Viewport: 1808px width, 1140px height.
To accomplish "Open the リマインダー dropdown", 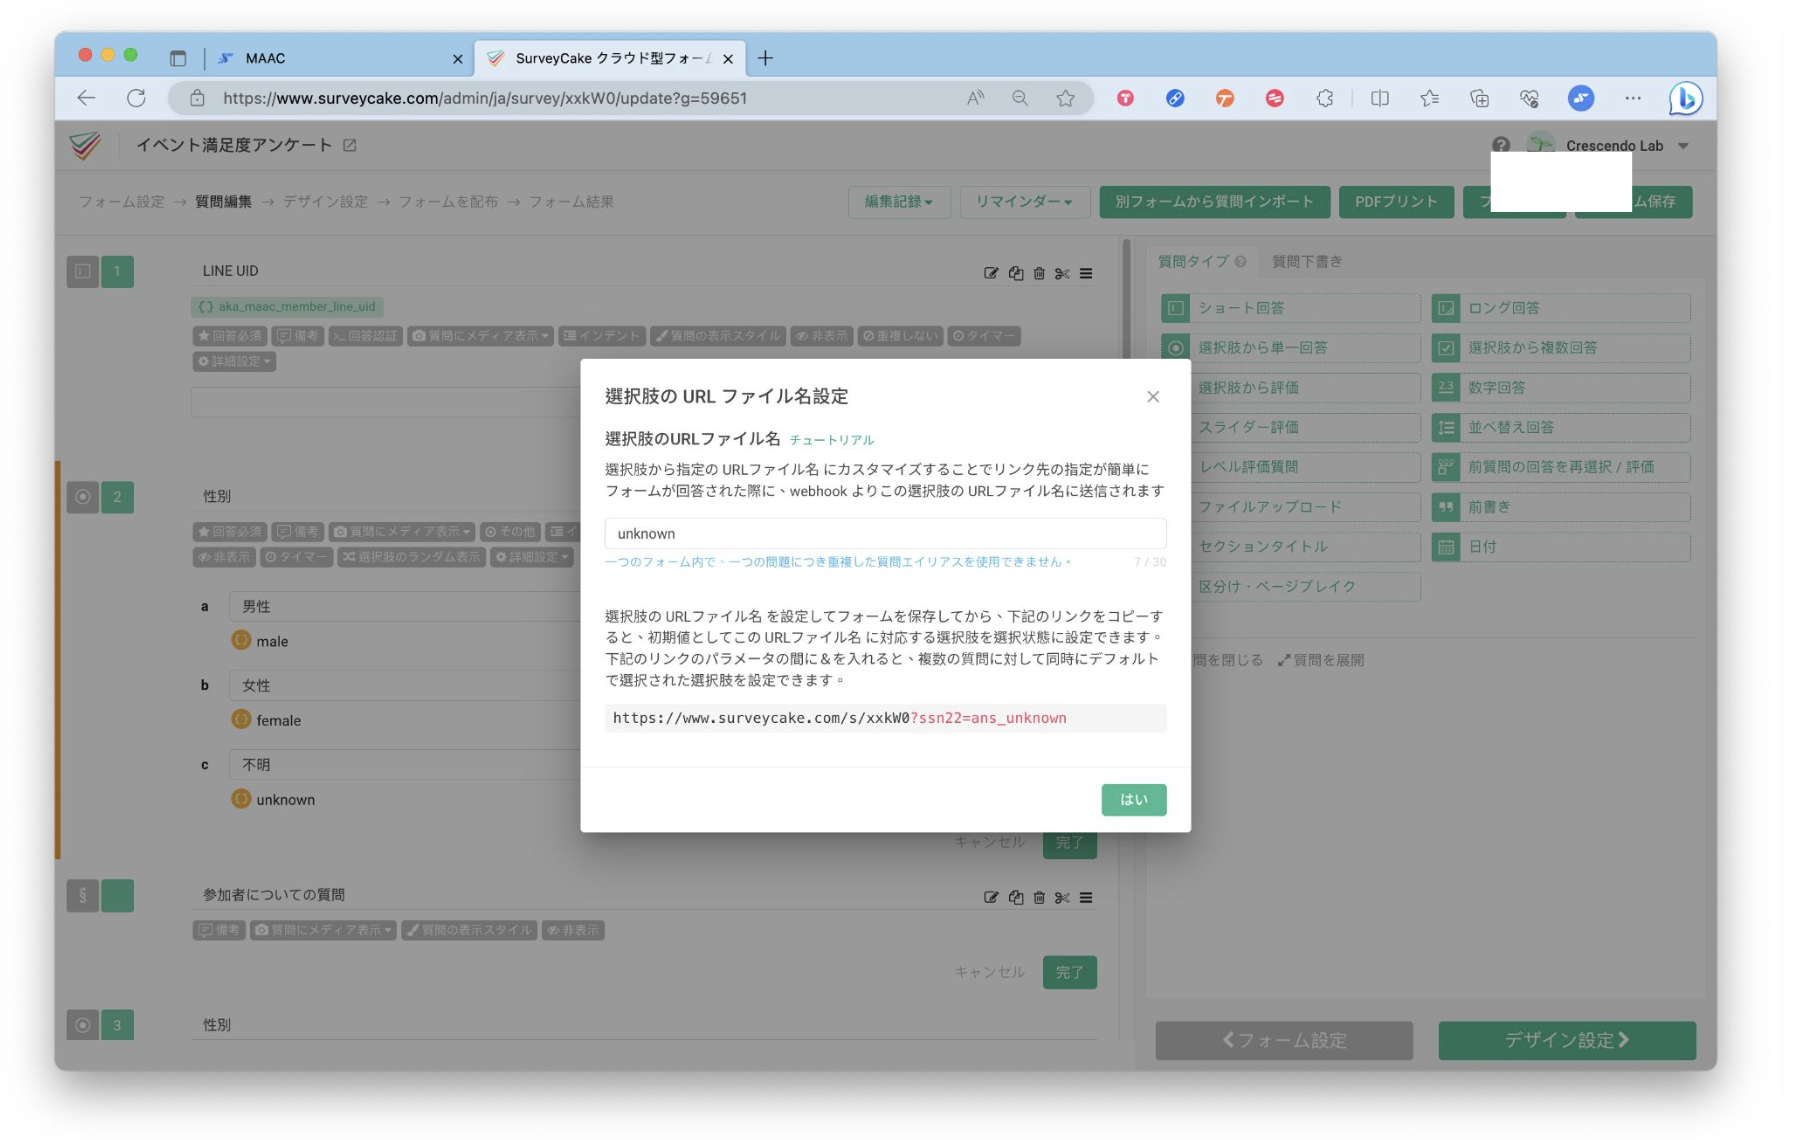I will [1024, 202].
